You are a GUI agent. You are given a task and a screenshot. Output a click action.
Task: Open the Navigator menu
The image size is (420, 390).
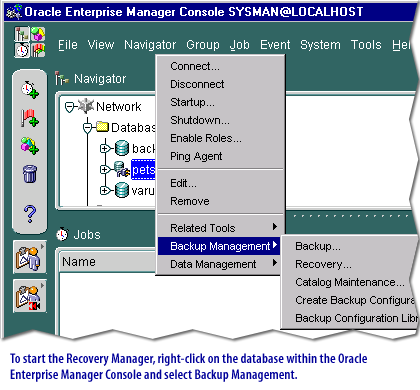[x=150, y=45]
